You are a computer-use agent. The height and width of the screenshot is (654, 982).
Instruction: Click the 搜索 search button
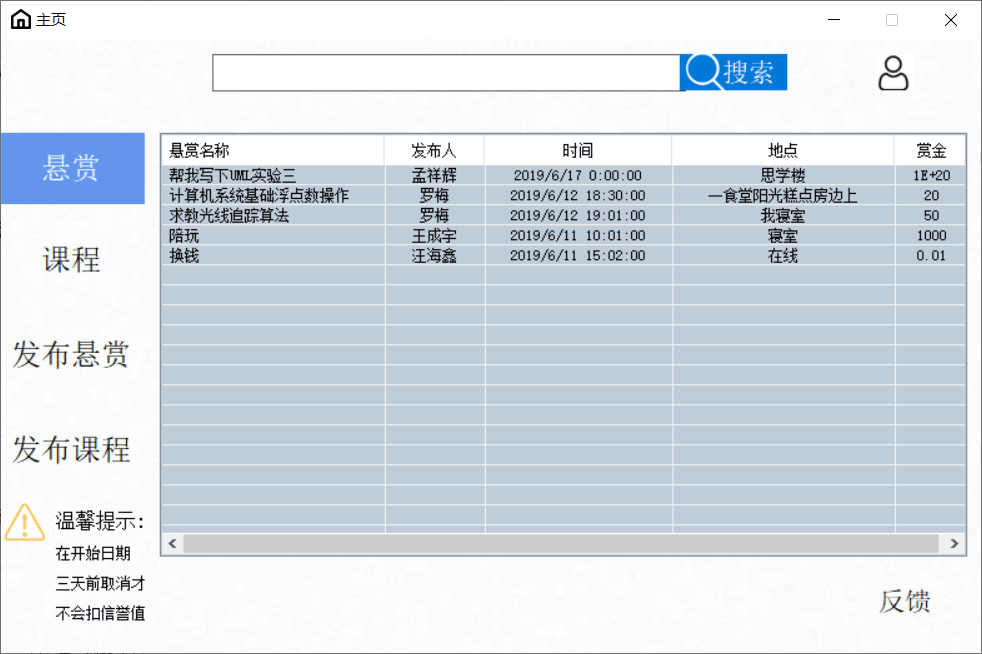coord(733,72)
